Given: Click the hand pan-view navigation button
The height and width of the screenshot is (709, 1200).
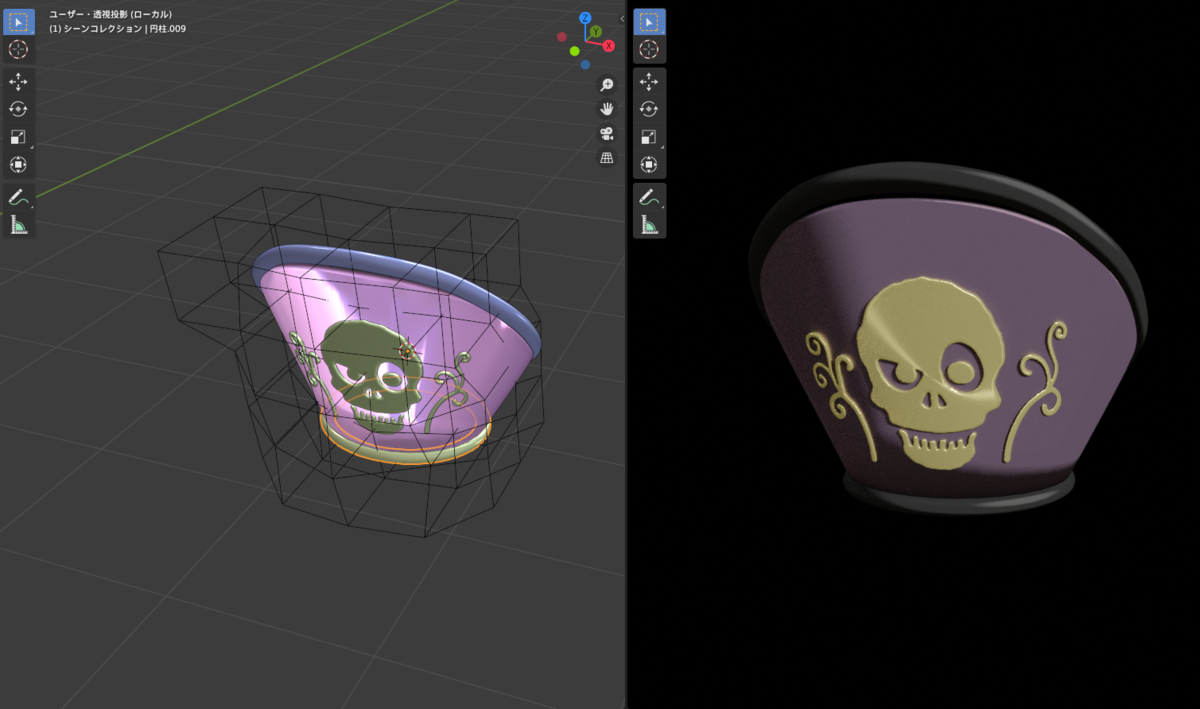Looking at the screenshot, I should tap(606, 109).
